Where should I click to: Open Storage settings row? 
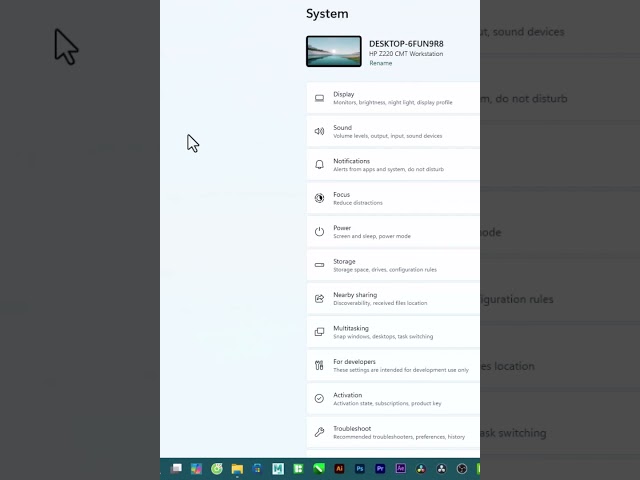(393, 265)
